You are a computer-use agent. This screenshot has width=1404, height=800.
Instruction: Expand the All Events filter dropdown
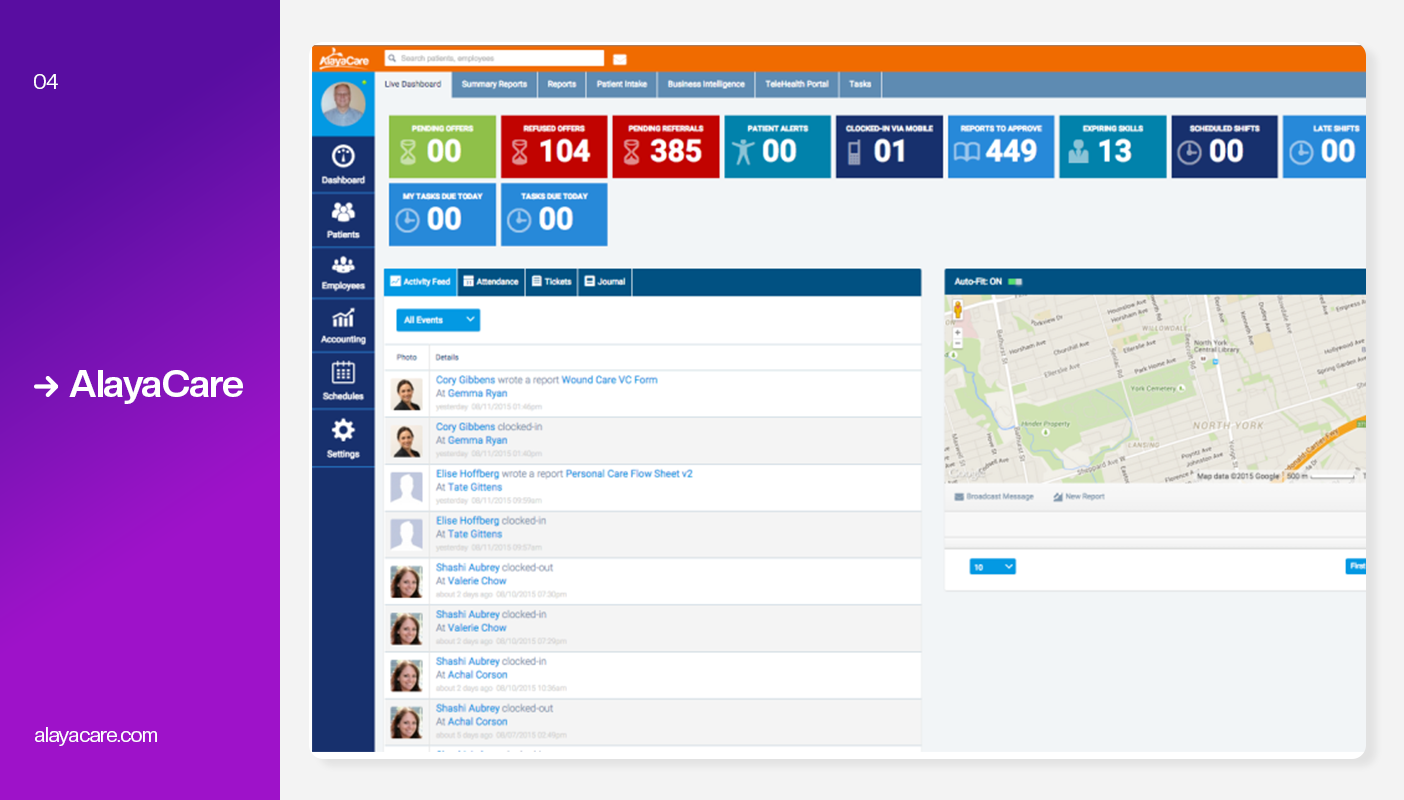(x=438, y=320)
